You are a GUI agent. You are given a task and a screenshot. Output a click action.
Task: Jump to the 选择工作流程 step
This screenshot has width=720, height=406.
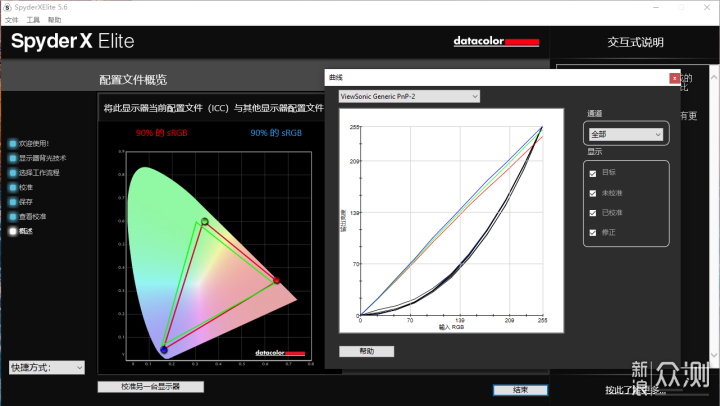point(34,173)
